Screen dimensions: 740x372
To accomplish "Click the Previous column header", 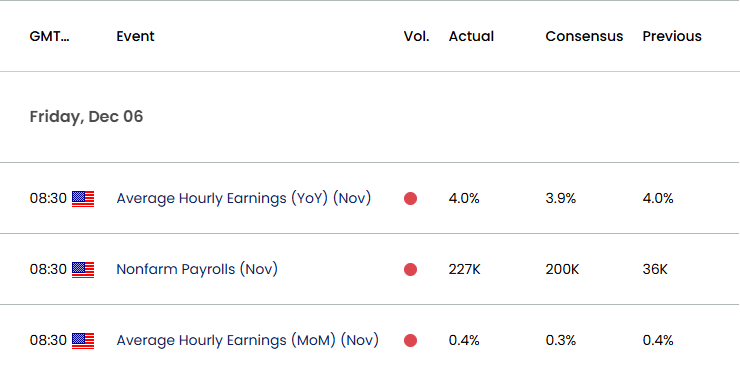I will click(x=672, y=36).
